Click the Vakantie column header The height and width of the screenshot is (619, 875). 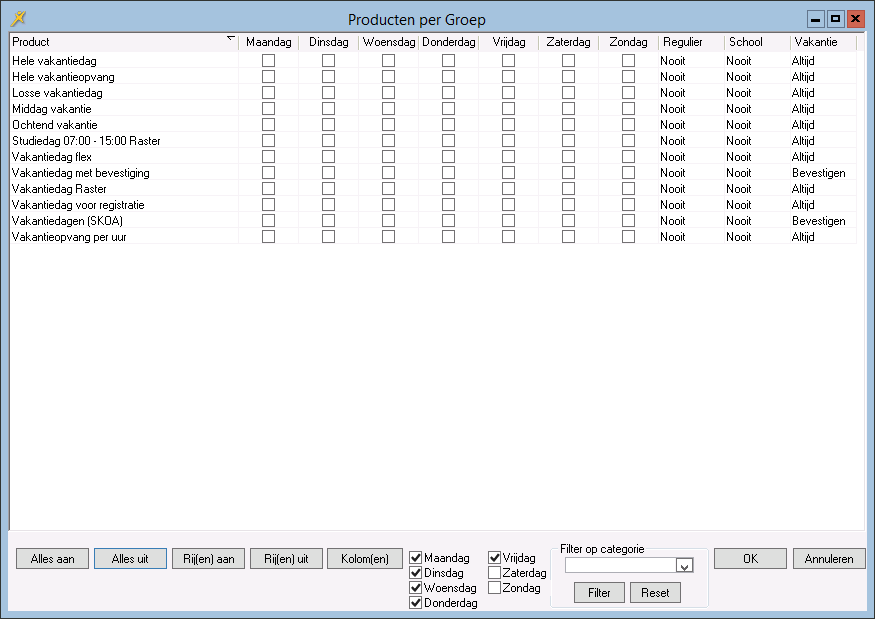pyautogui.click(x=822, y=42)
